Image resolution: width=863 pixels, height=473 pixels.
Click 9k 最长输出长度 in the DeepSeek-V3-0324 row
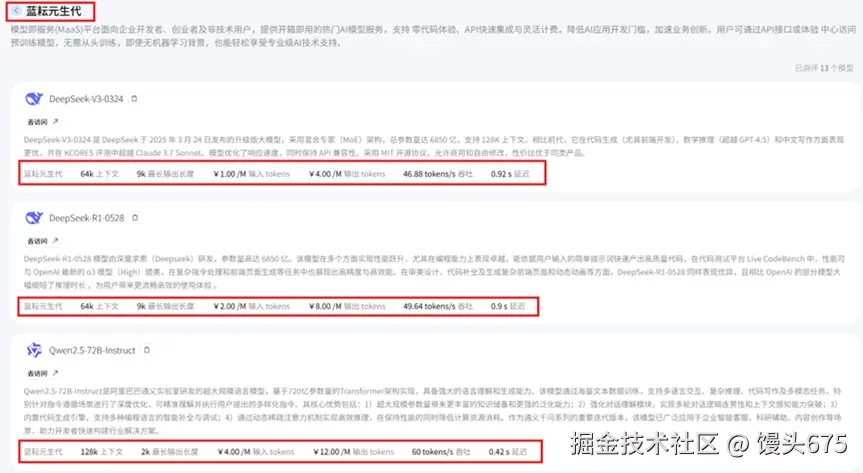[165, 174]
